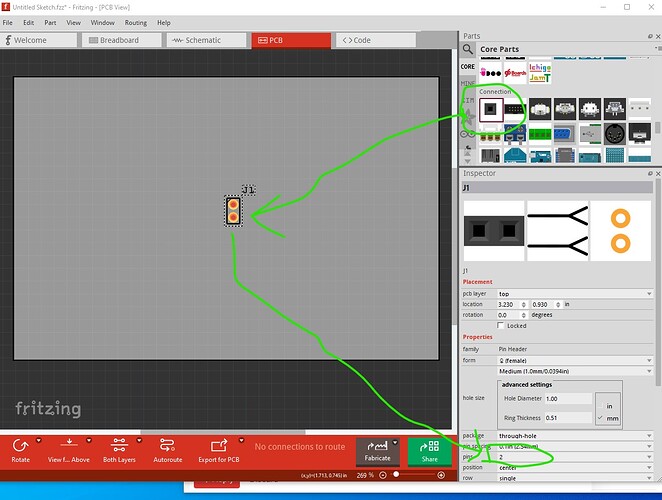This screenshot has width=662, height=500.
Task: Click the View from Above icon
Action: [68, 444]
